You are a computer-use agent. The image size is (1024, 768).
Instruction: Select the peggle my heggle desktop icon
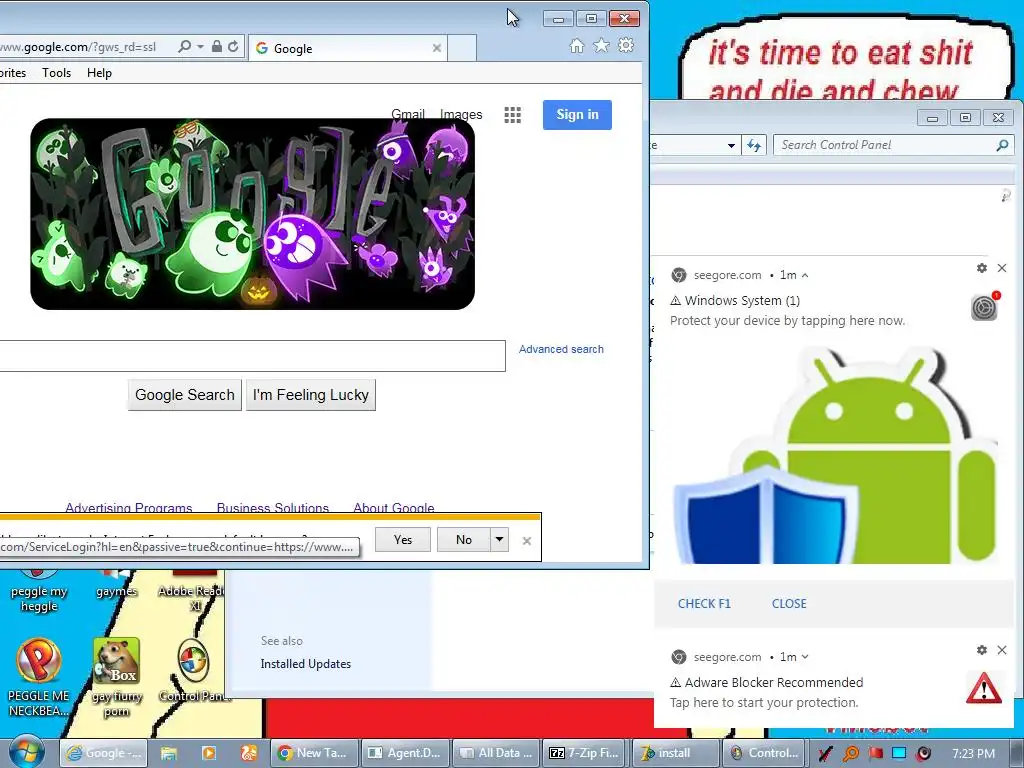(x=39, y=591)
